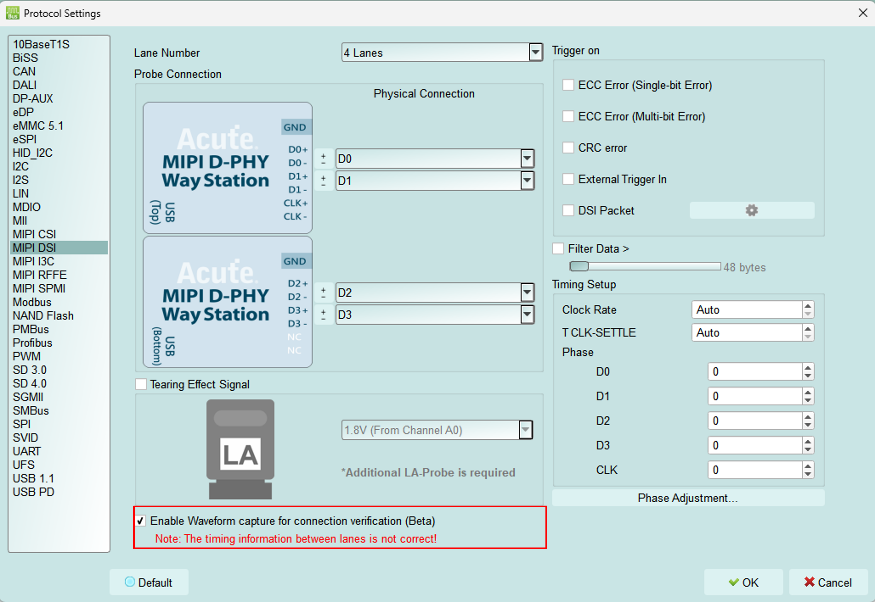Viewport: 875px width, 602px height.
Task: Tick the External Trigger In checkbox
Action: click(568, 179)
